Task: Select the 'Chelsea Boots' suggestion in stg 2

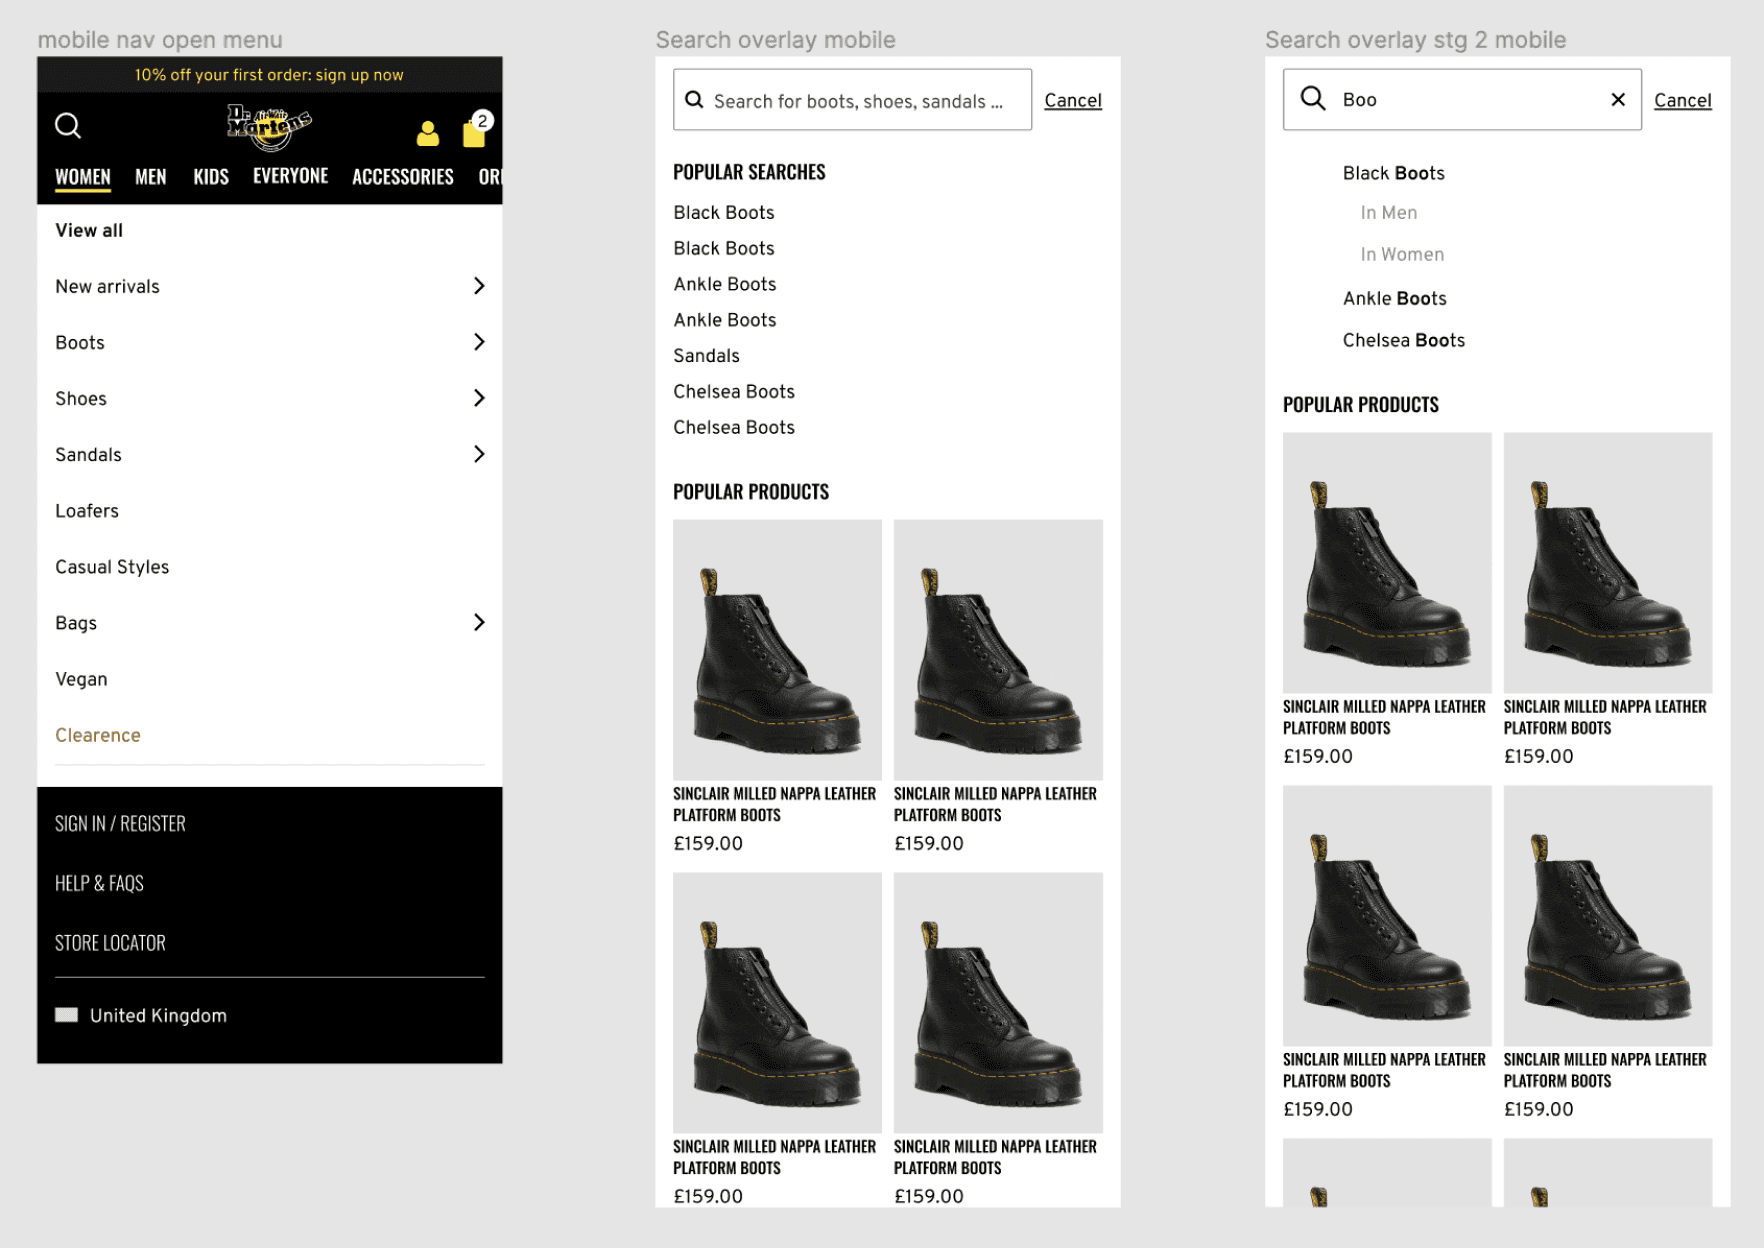Action: pyautogui.click(x=1403, y=340)
